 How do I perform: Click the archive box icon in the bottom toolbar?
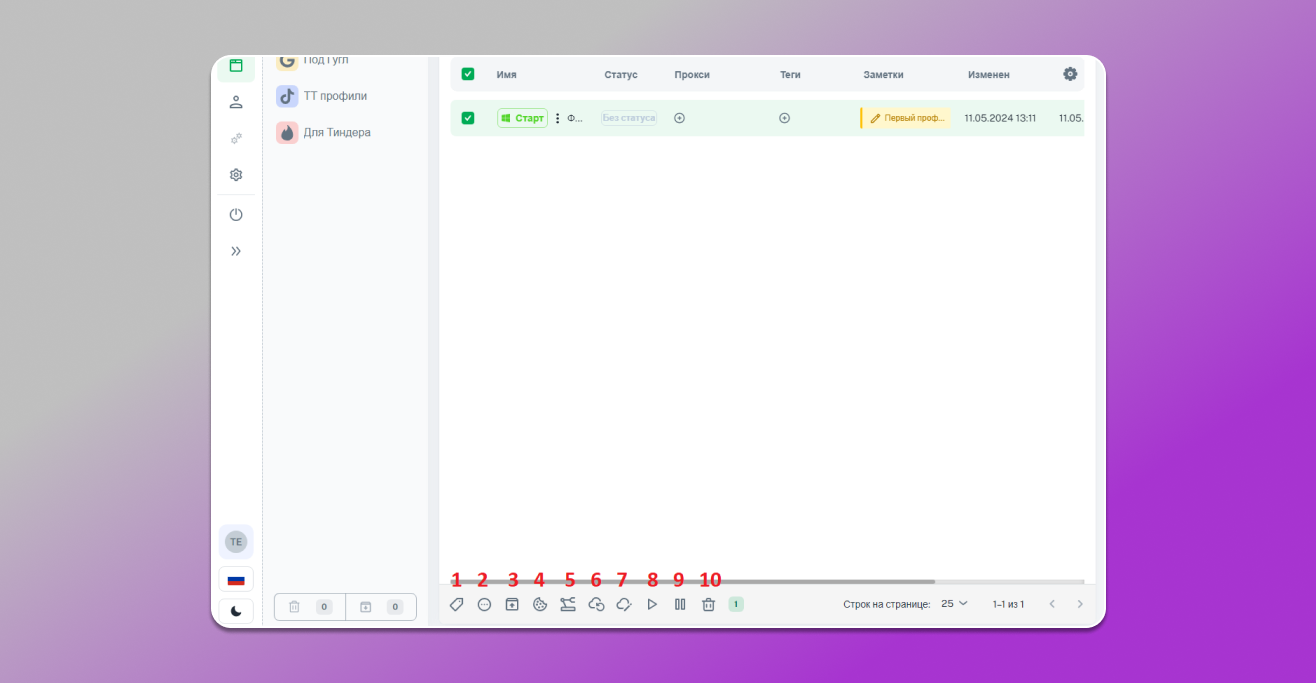click(x=512, y=604)
